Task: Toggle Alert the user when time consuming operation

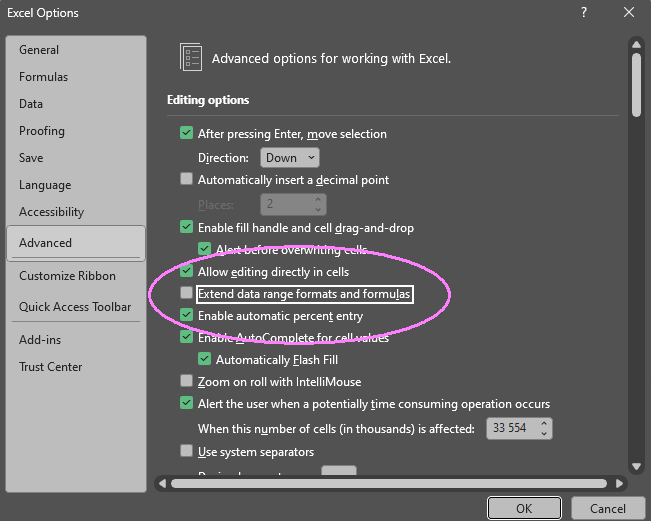Action: coord(186,403)
